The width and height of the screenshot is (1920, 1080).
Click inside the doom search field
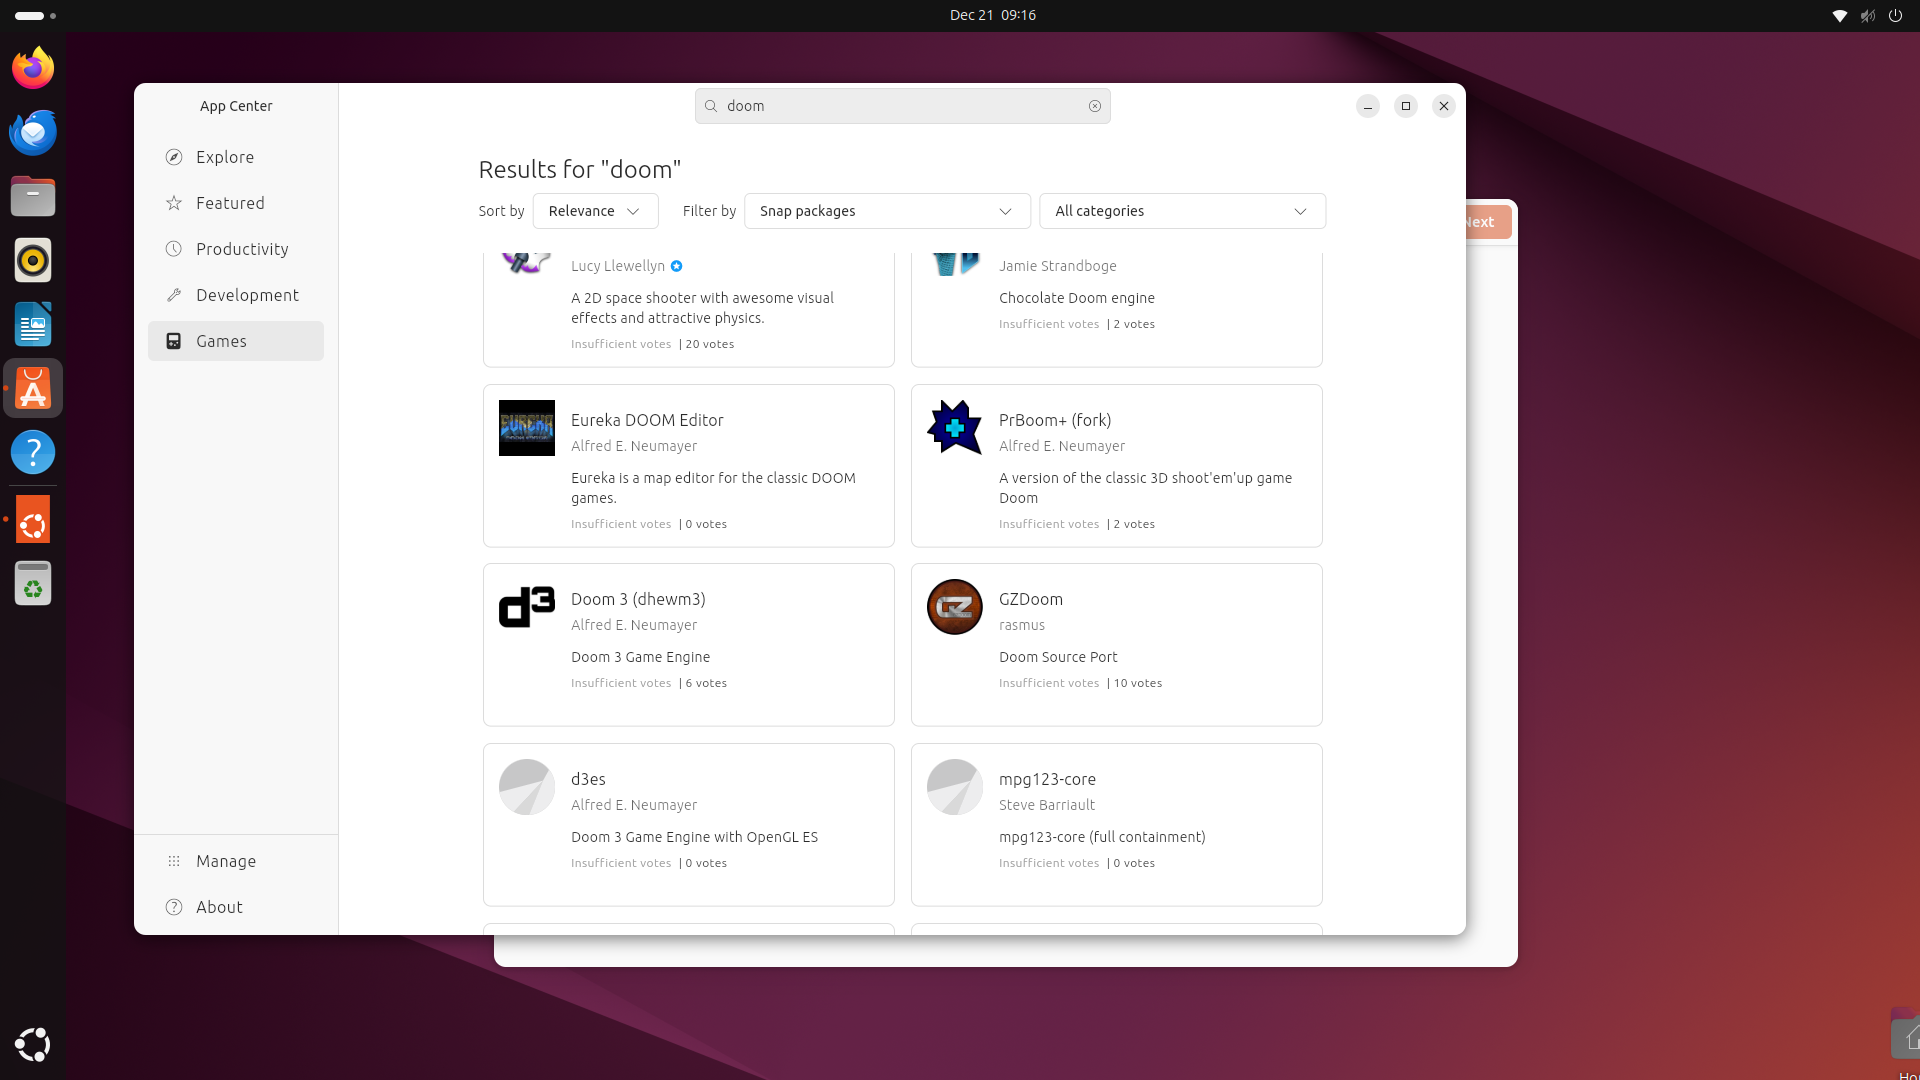coord(900,106)
